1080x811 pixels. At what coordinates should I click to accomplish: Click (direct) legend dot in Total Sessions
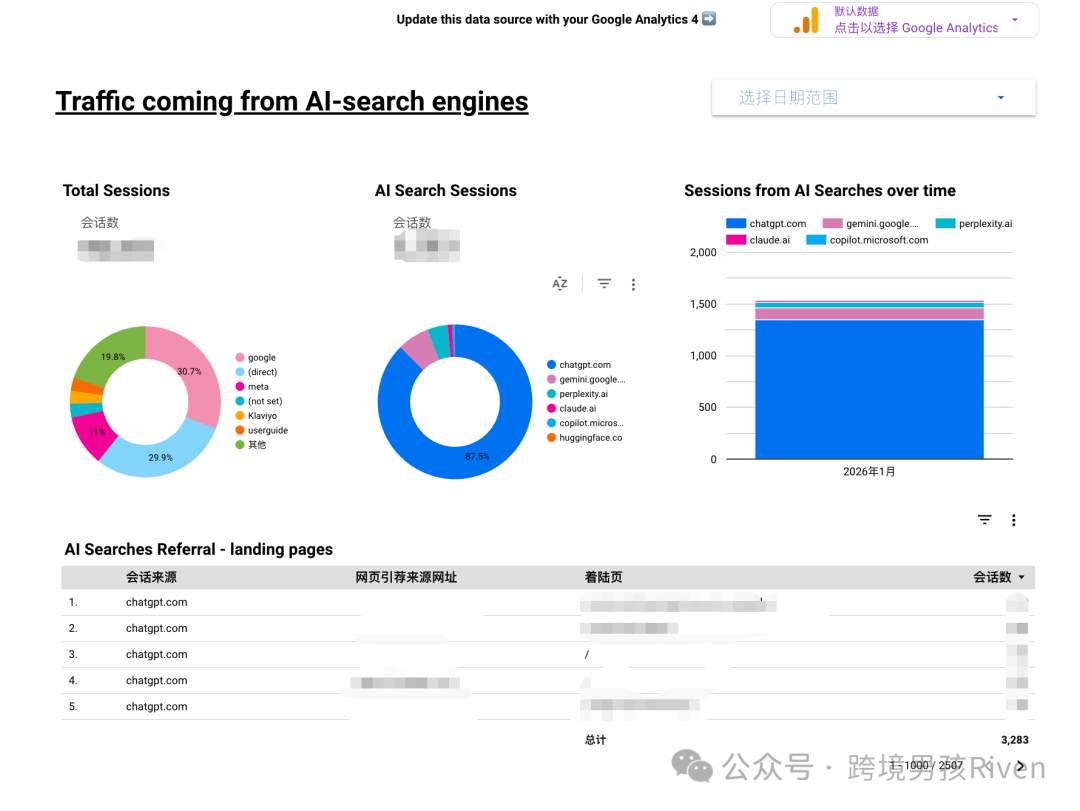coord(240,371)
